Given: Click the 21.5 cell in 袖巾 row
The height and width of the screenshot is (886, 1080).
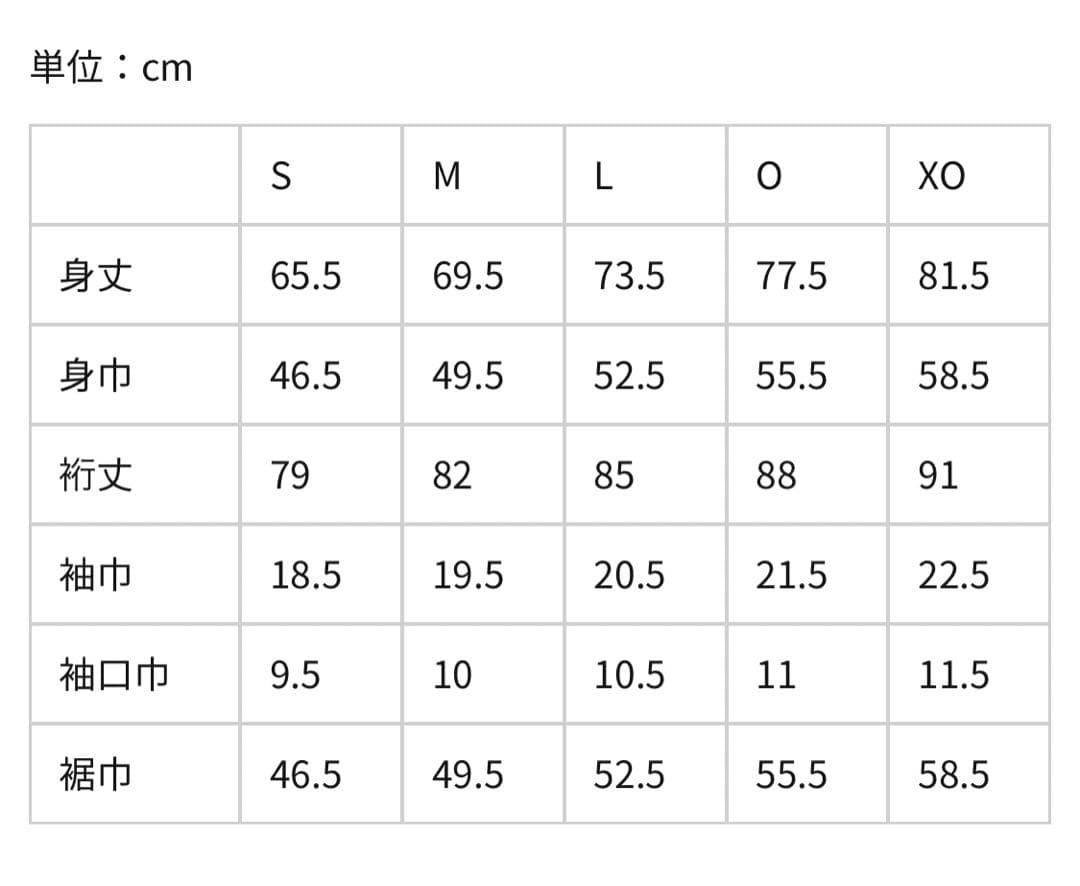Looking at the screenshot, I should (791, 575).
